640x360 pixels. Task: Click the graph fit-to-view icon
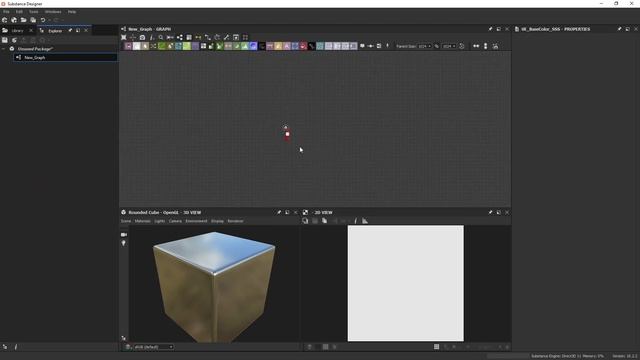(124, 37)
